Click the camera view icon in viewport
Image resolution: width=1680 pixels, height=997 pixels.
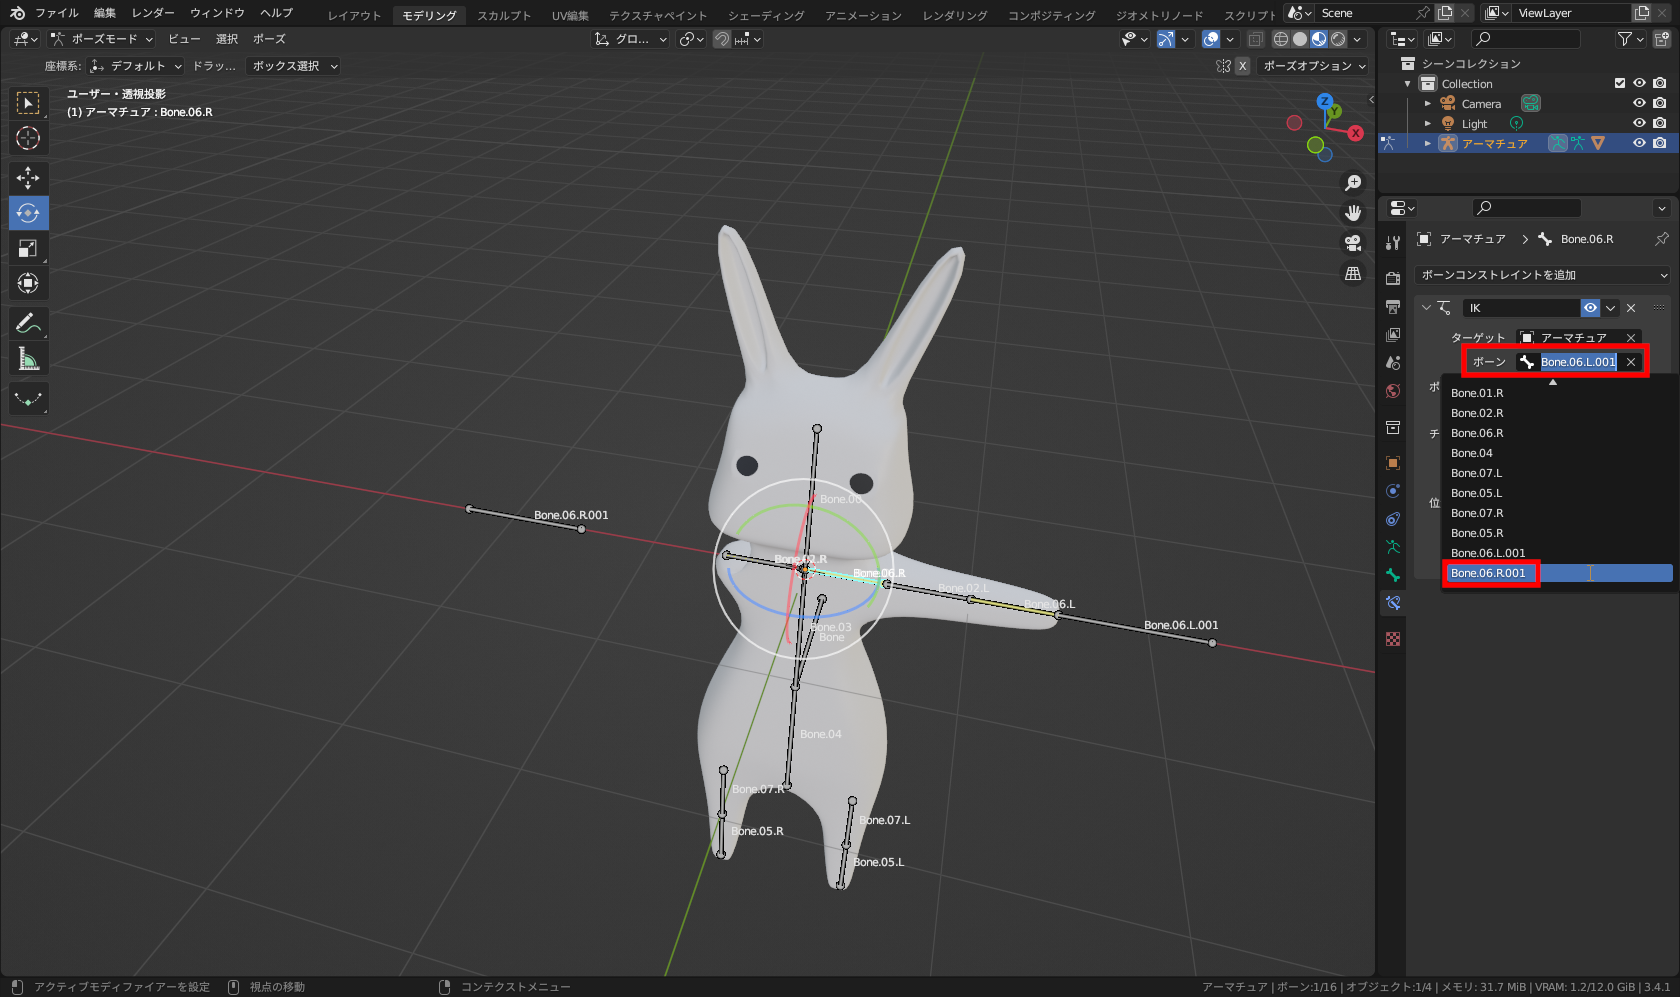click(1353, 243)
